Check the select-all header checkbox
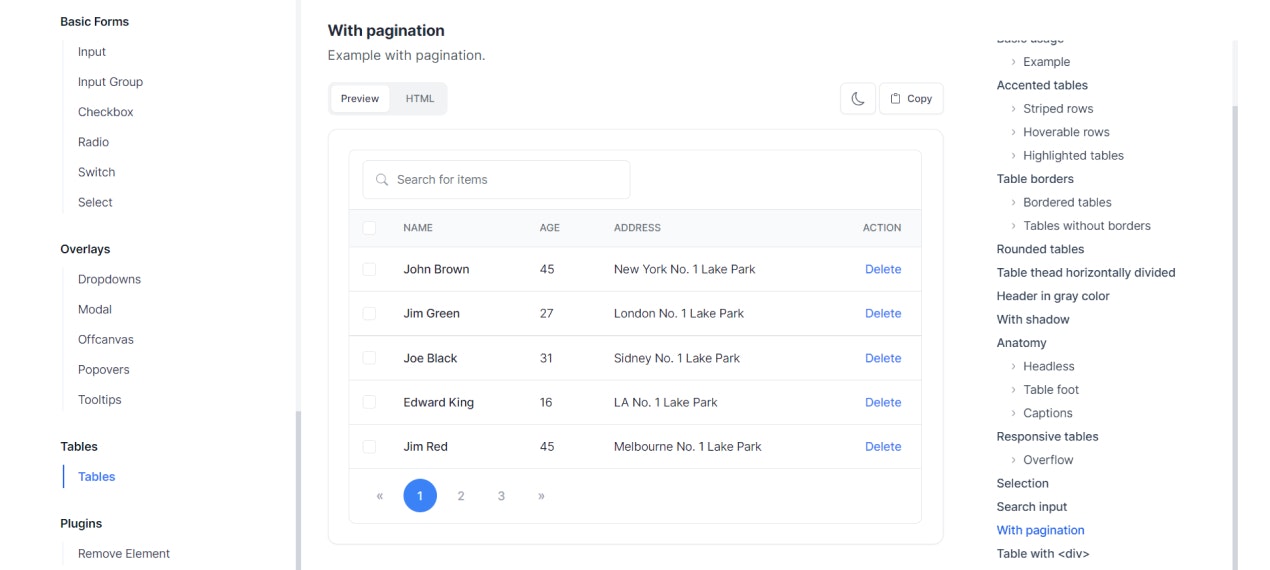 point(369,228)
